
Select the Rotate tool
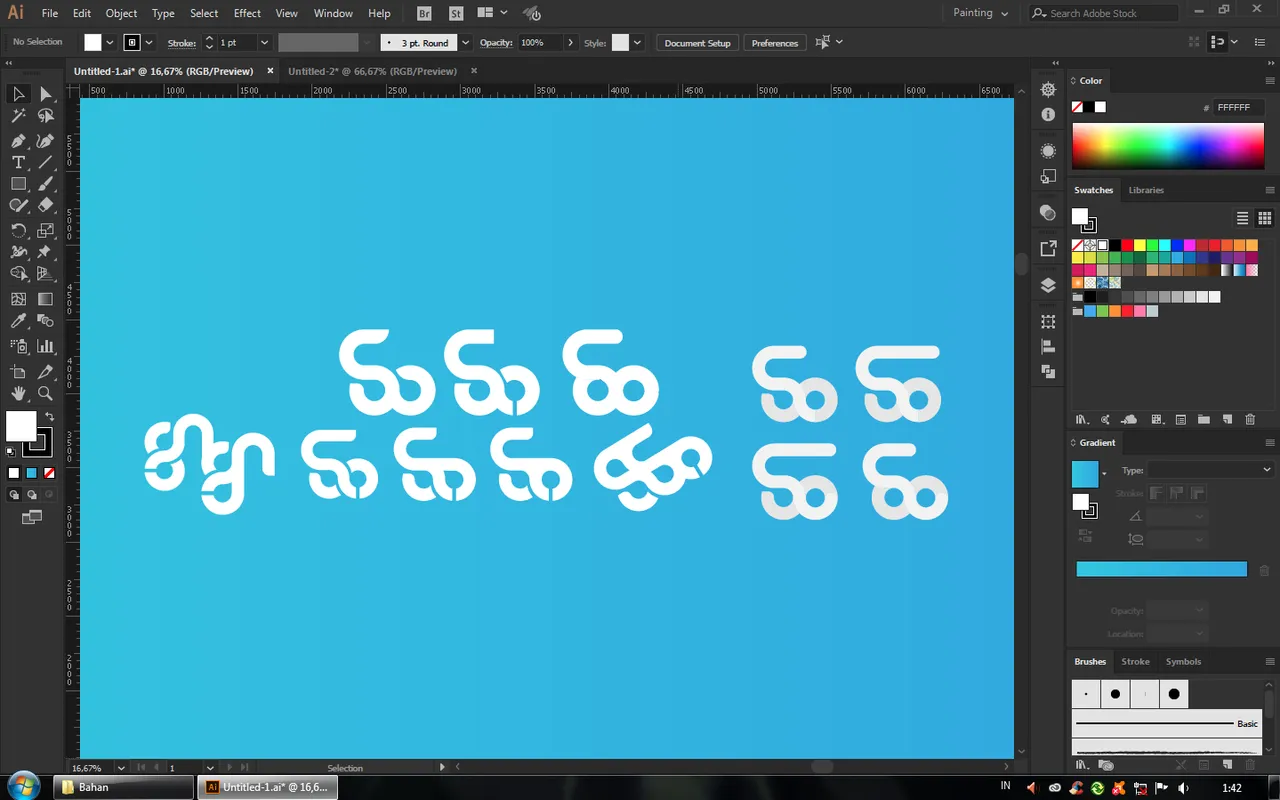tap(18, 230)
